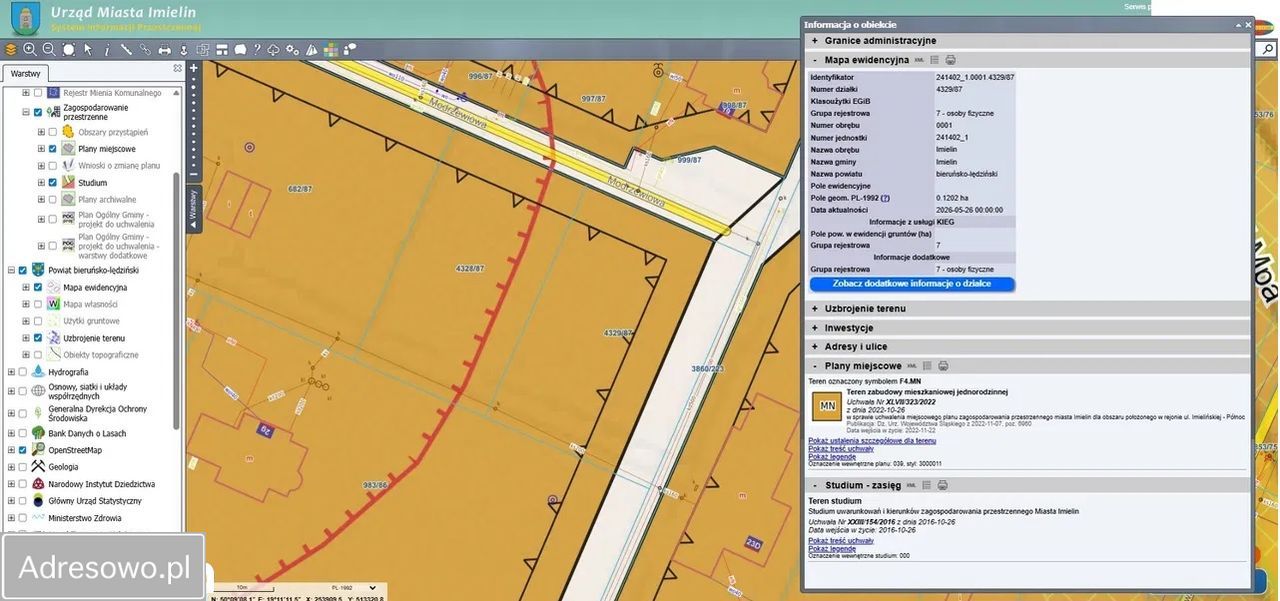Zoom in with map plus button
This screenshot has height=601, width=1280.
194,68
